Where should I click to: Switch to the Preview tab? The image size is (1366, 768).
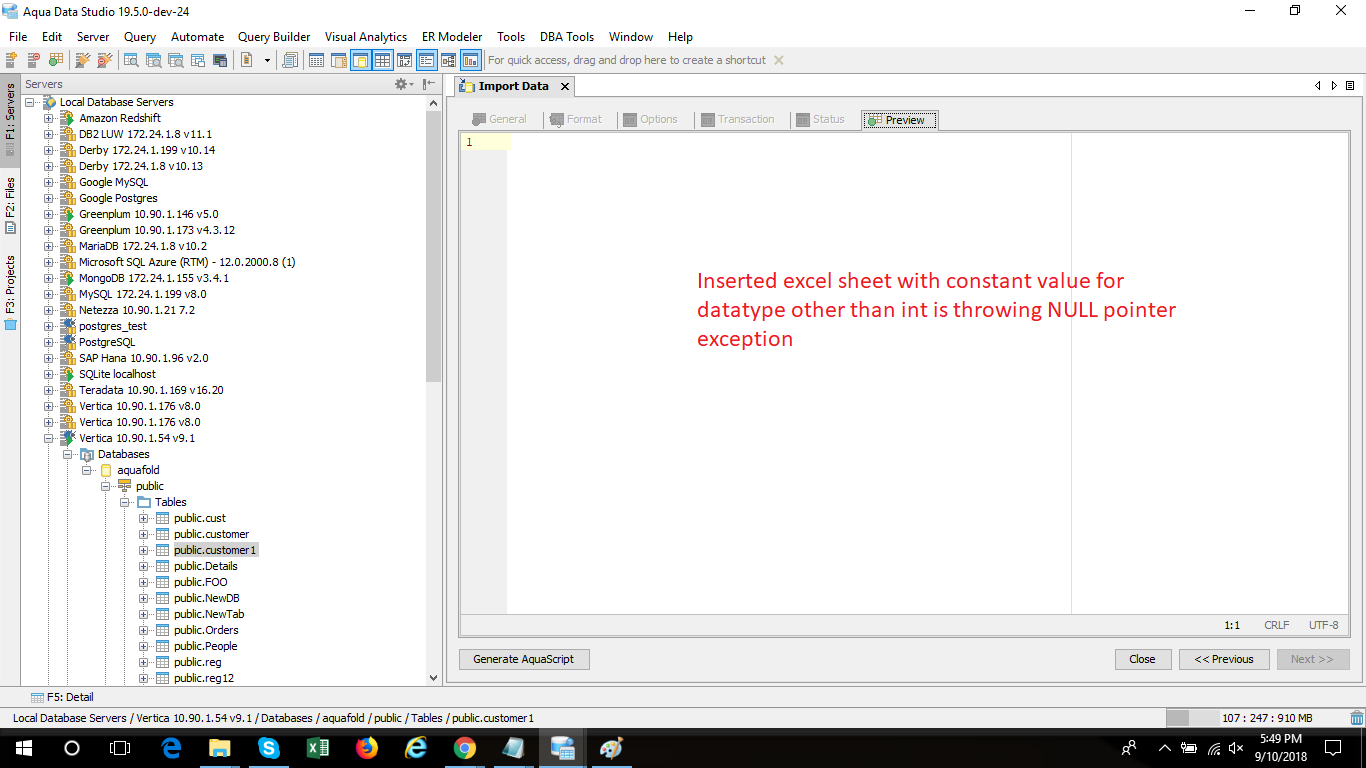(900, 120)
